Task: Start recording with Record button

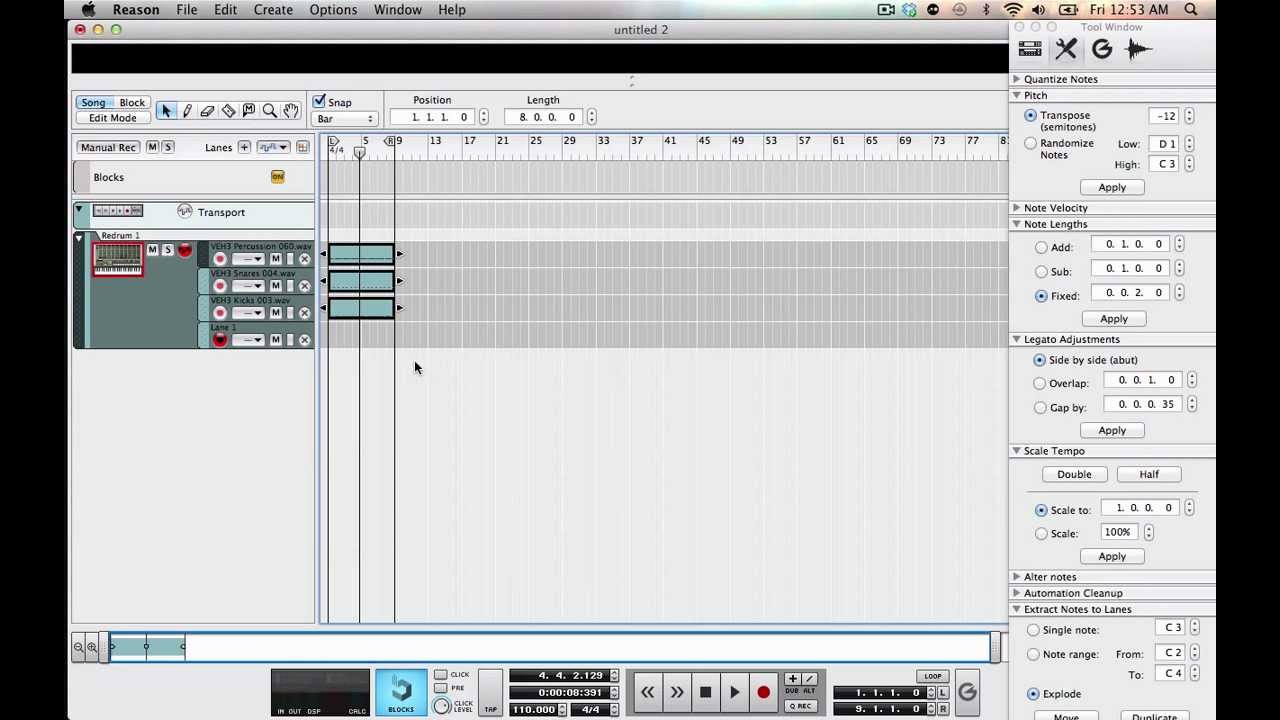Action: [763, 692]
